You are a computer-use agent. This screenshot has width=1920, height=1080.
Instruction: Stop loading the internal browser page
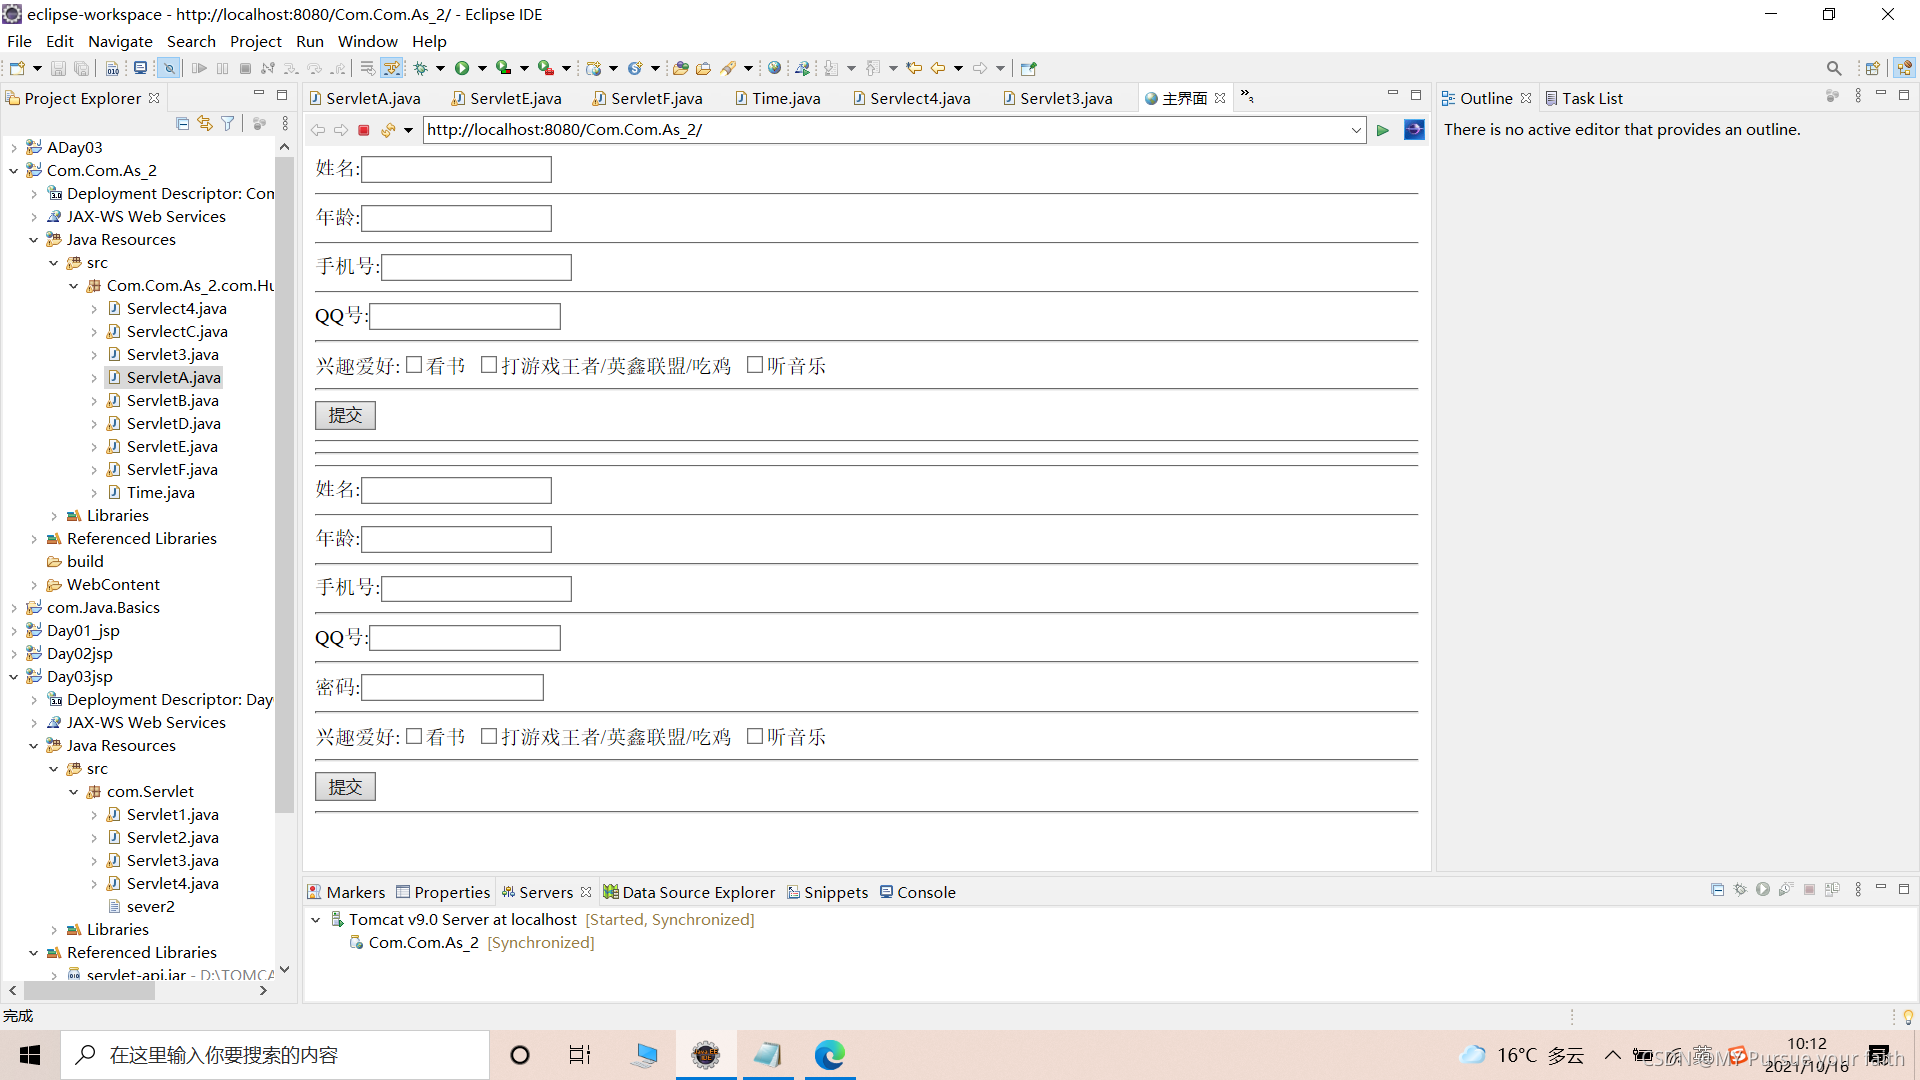pyautogui.click(x=364, y=130)
